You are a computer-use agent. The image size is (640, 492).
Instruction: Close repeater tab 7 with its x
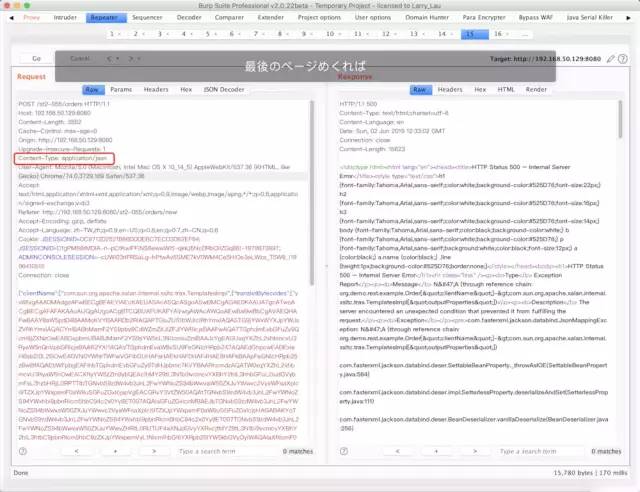[x=264, y=34]
